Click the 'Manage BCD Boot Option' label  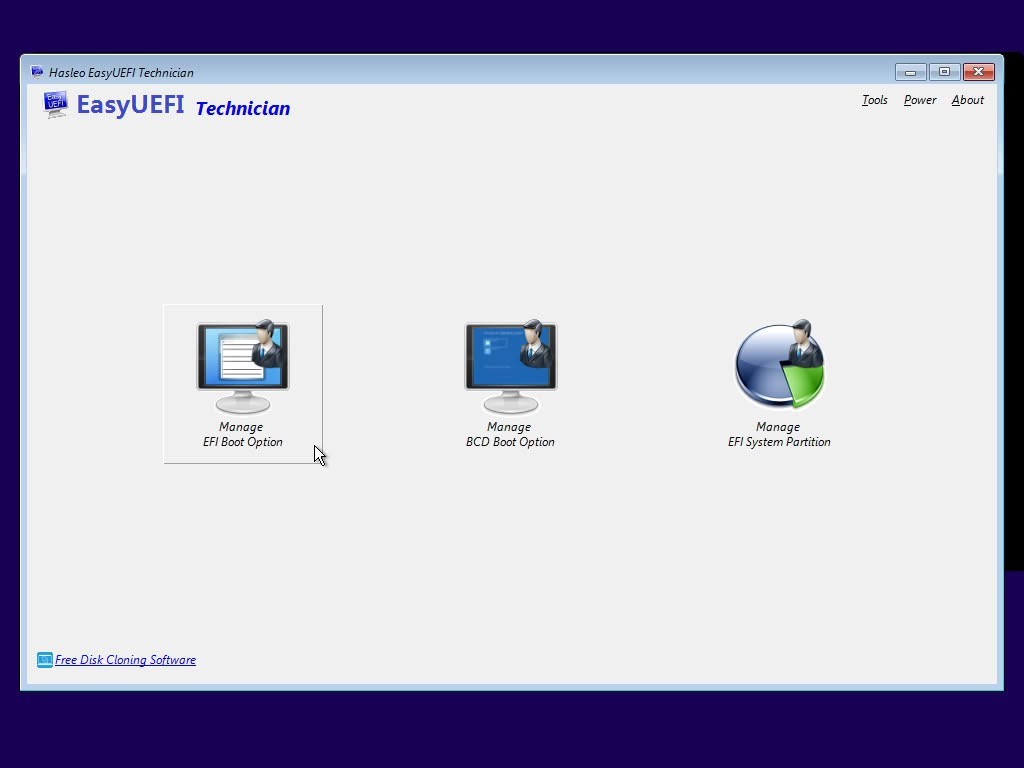(510, 434)
